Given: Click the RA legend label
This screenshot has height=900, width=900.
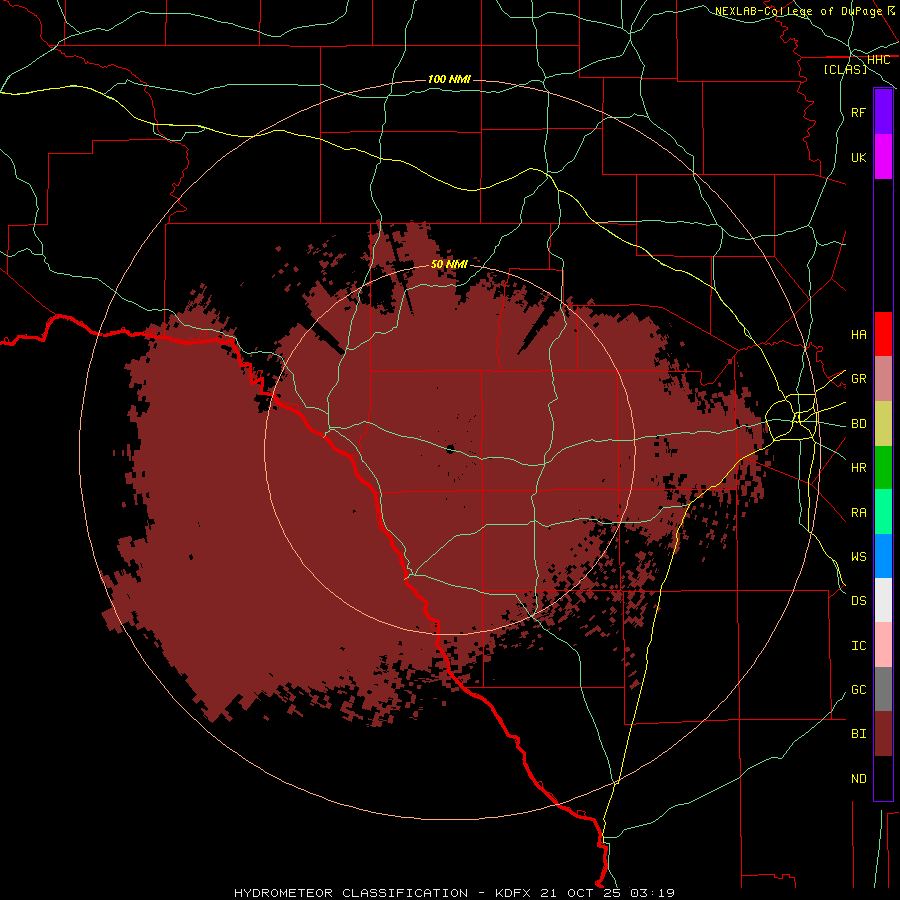Looking at the screenshot, I should click(x=858, y=512).
